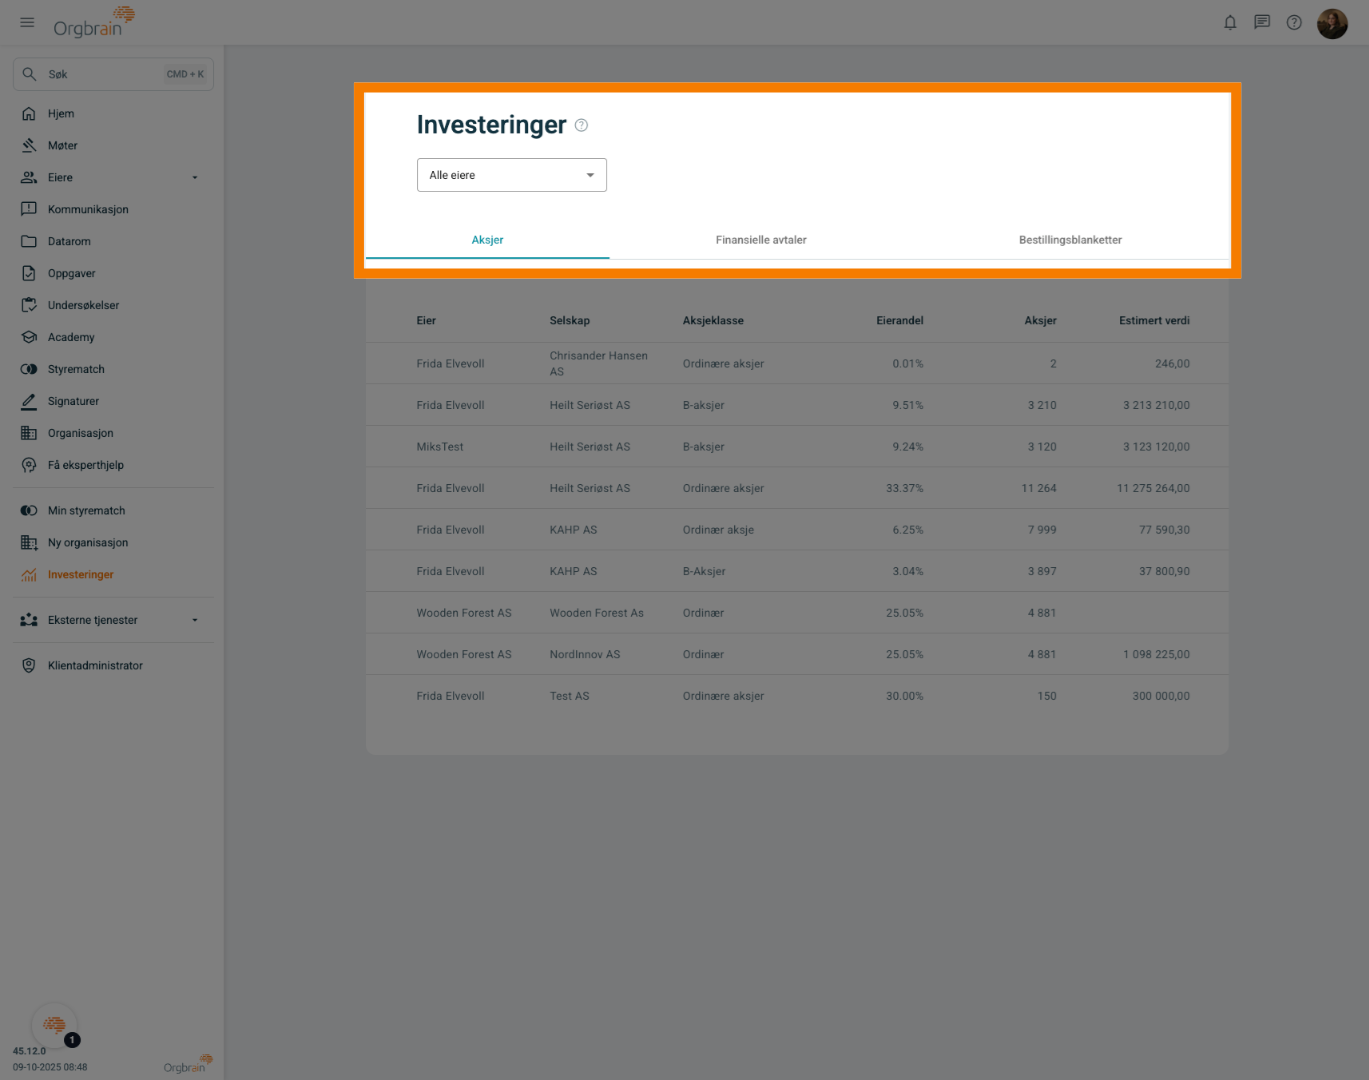Click the 3 213 210,00 estimated value

(1156, 406)
